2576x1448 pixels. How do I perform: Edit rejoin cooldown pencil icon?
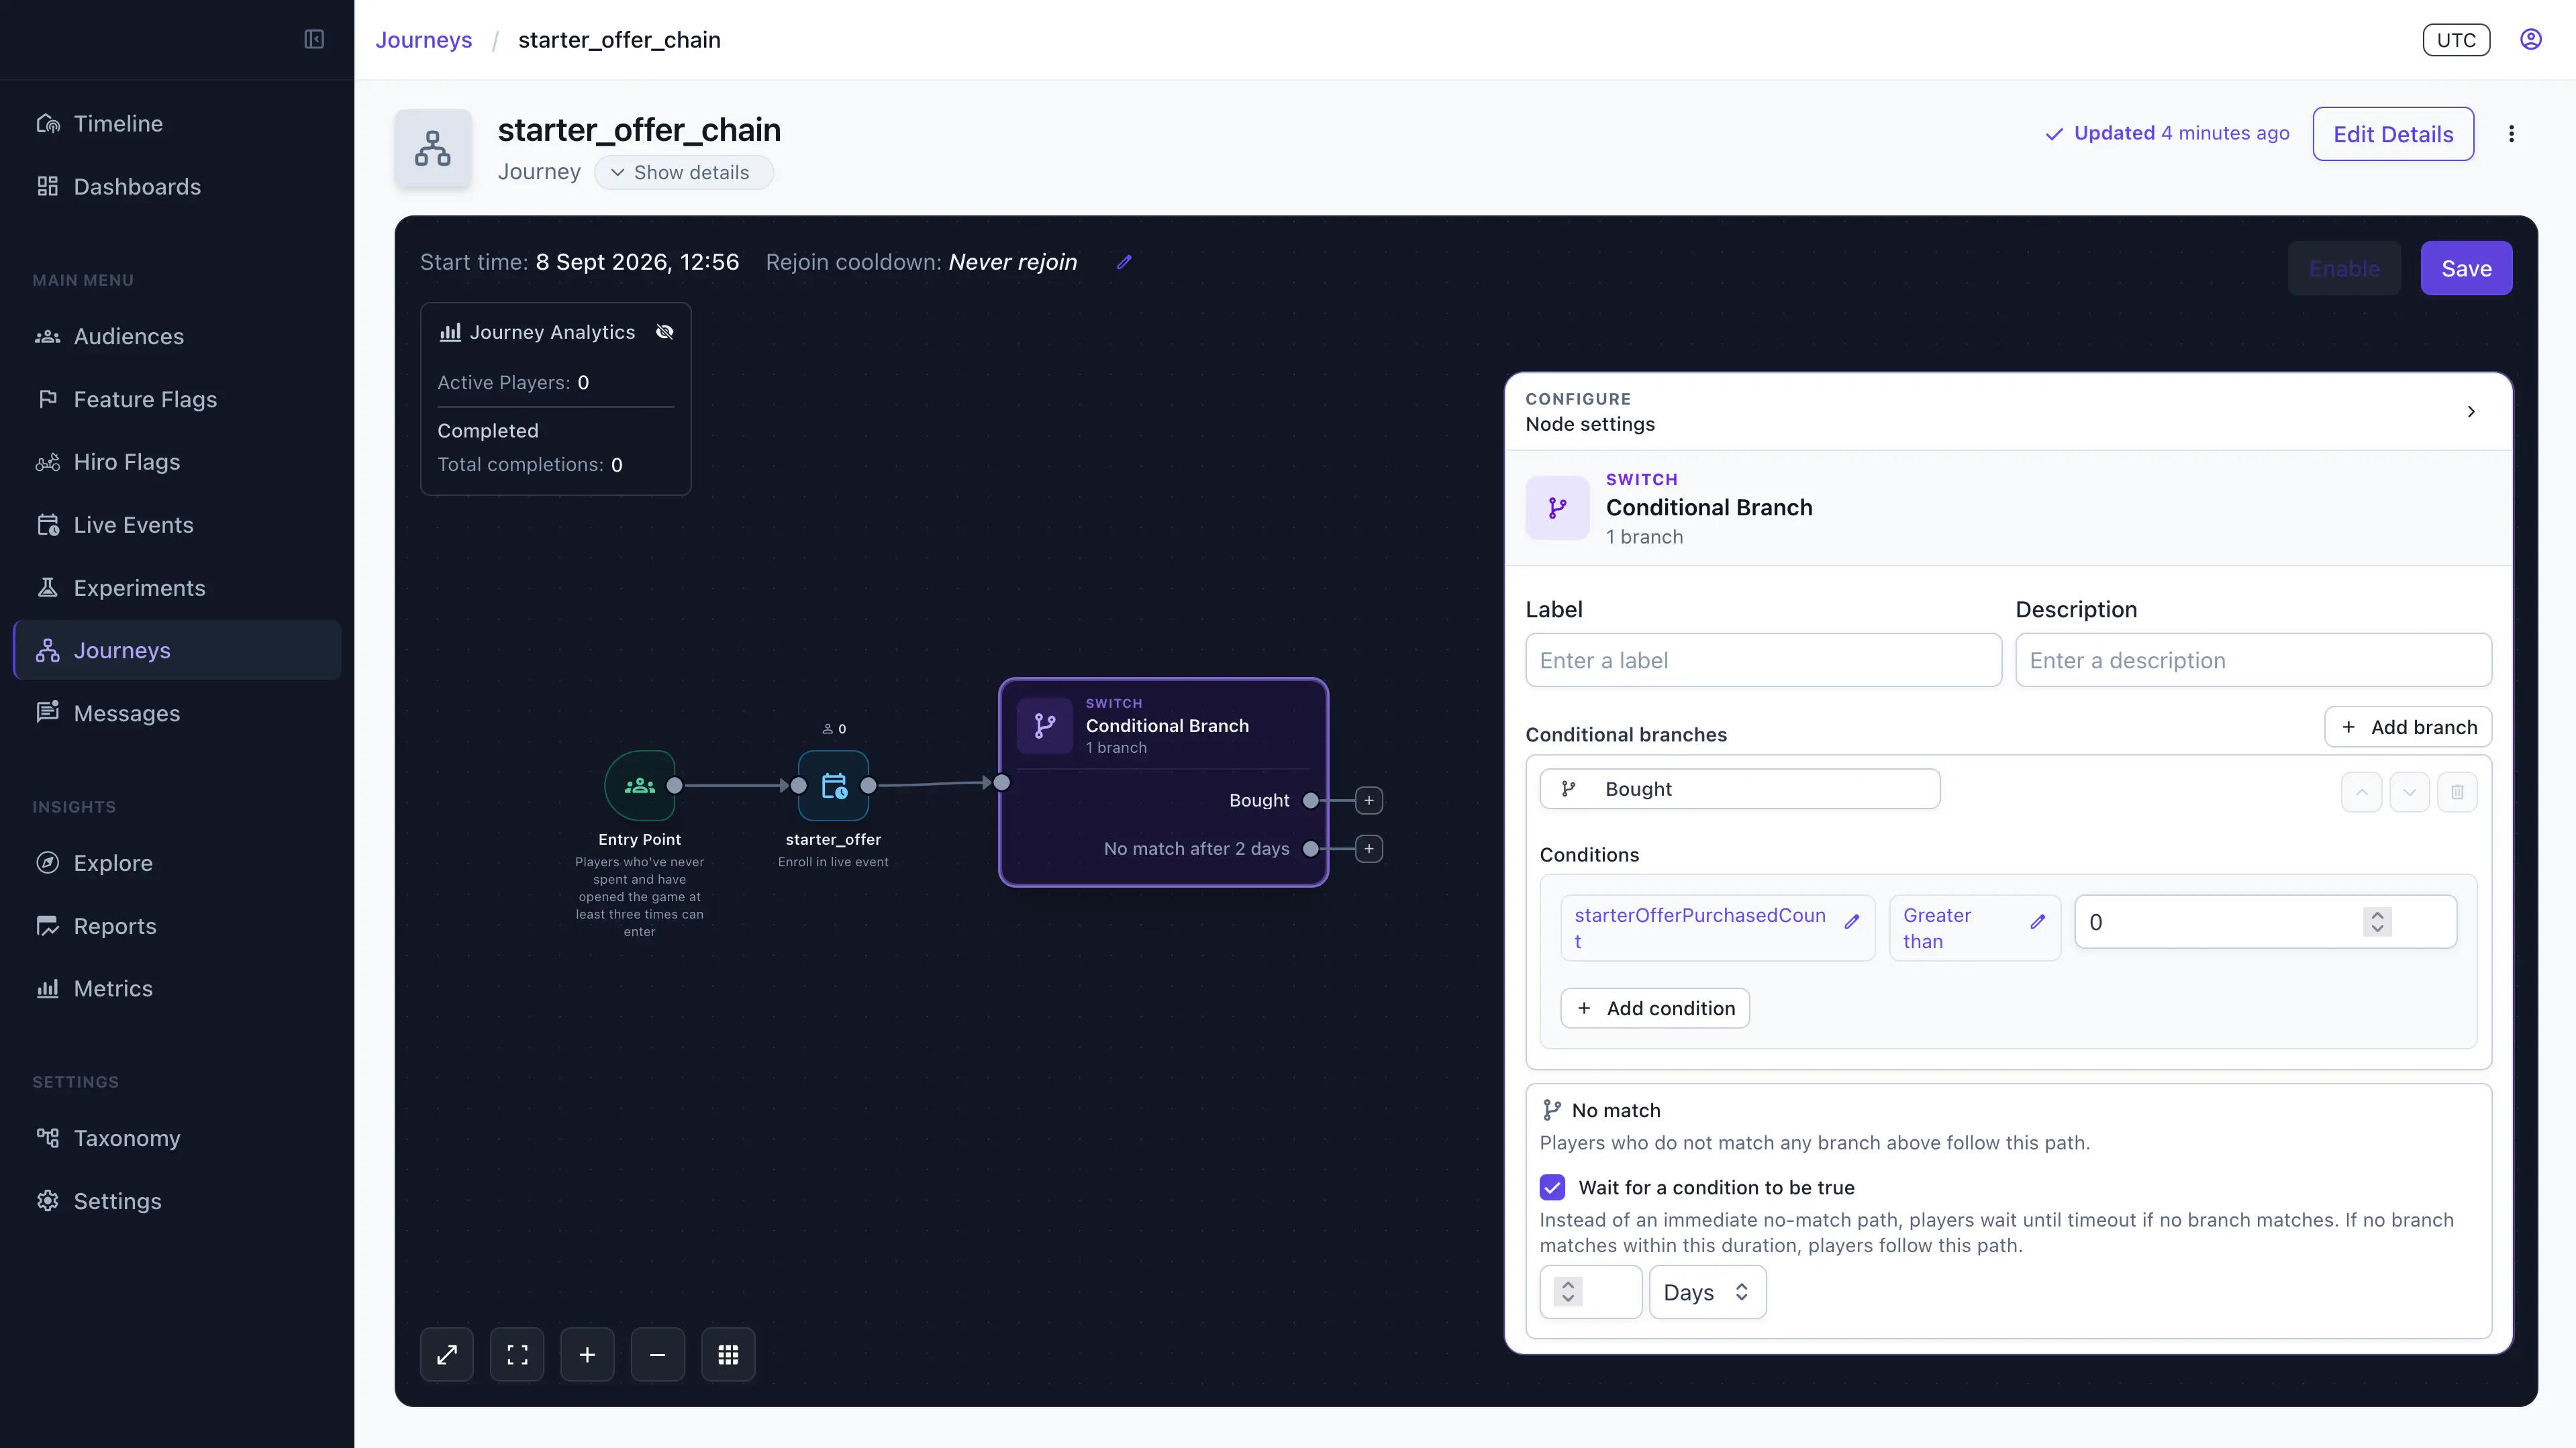[x=1124, y=262]
